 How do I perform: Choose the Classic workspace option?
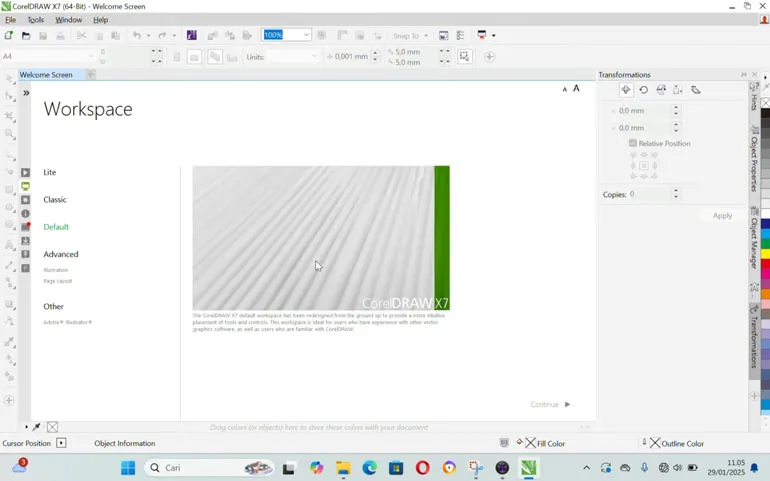(55, 200)
